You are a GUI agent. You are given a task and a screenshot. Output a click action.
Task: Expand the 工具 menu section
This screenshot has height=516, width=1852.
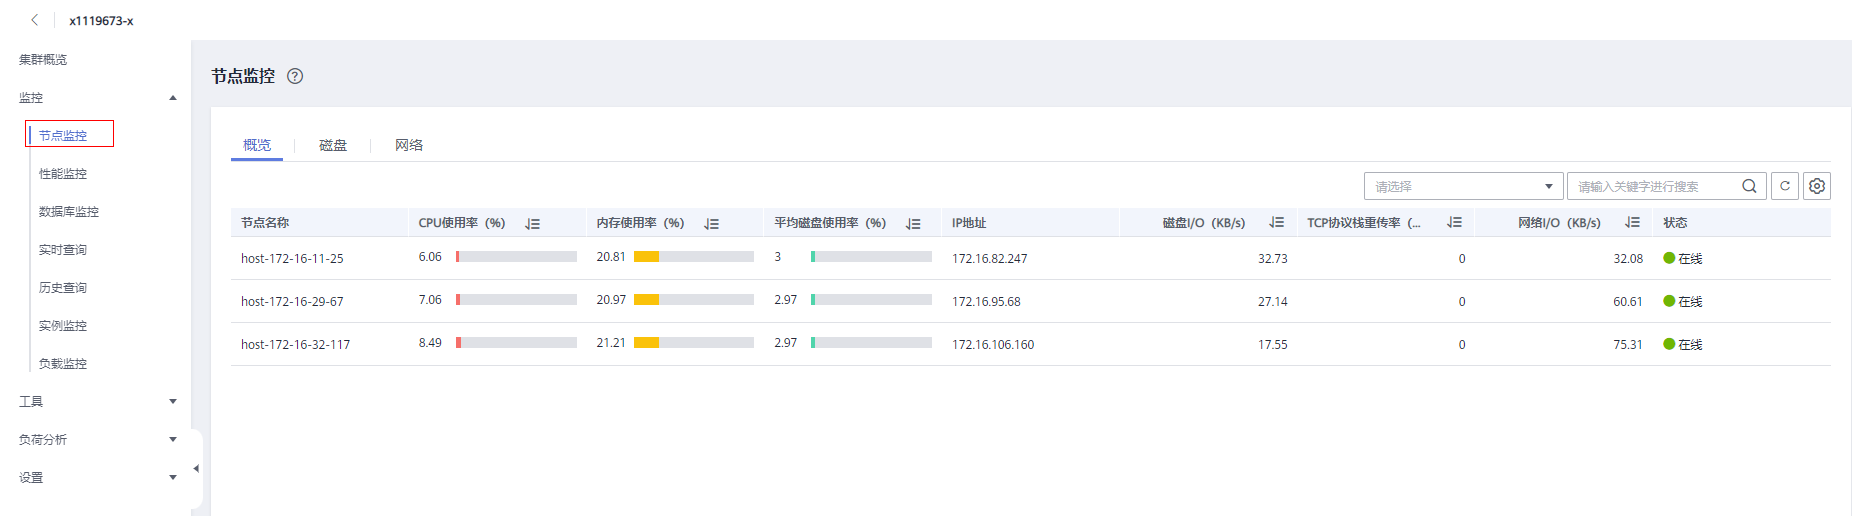[173, 402]
